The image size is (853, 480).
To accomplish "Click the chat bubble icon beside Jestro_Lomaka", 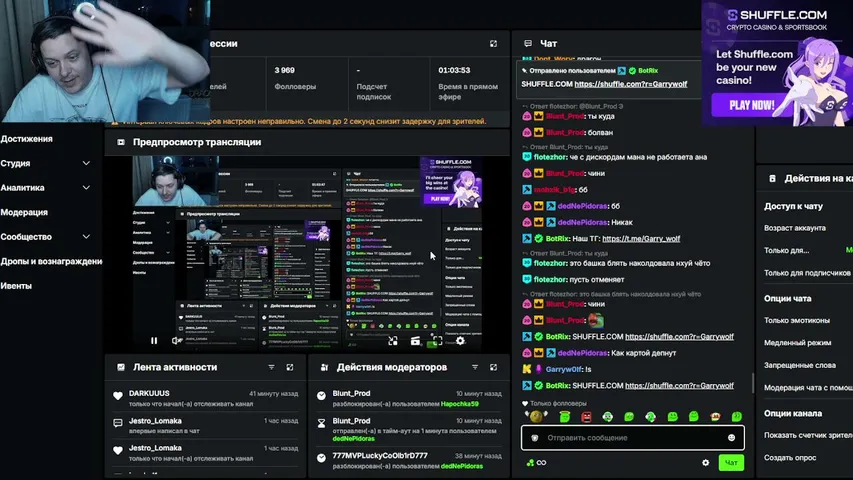I will tap(118, 423).
